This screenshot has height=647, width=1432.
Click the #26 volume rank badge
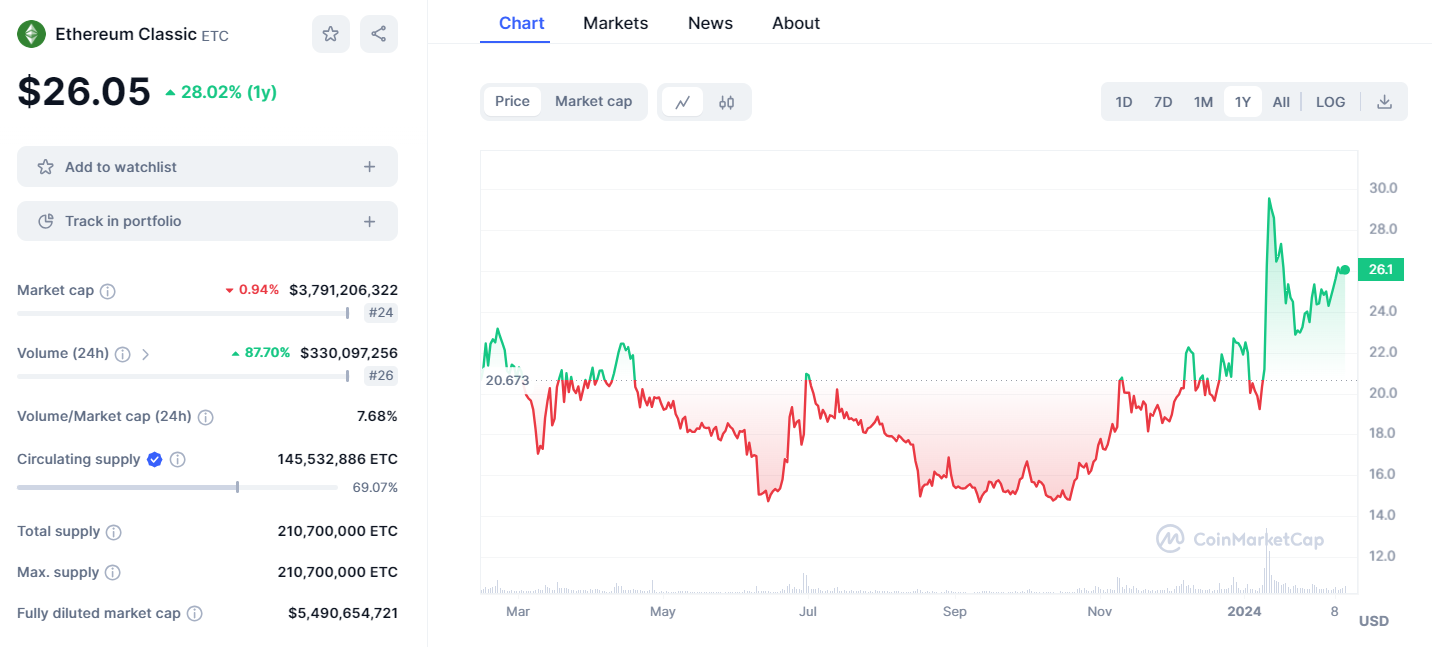click(x=381, y=376)
